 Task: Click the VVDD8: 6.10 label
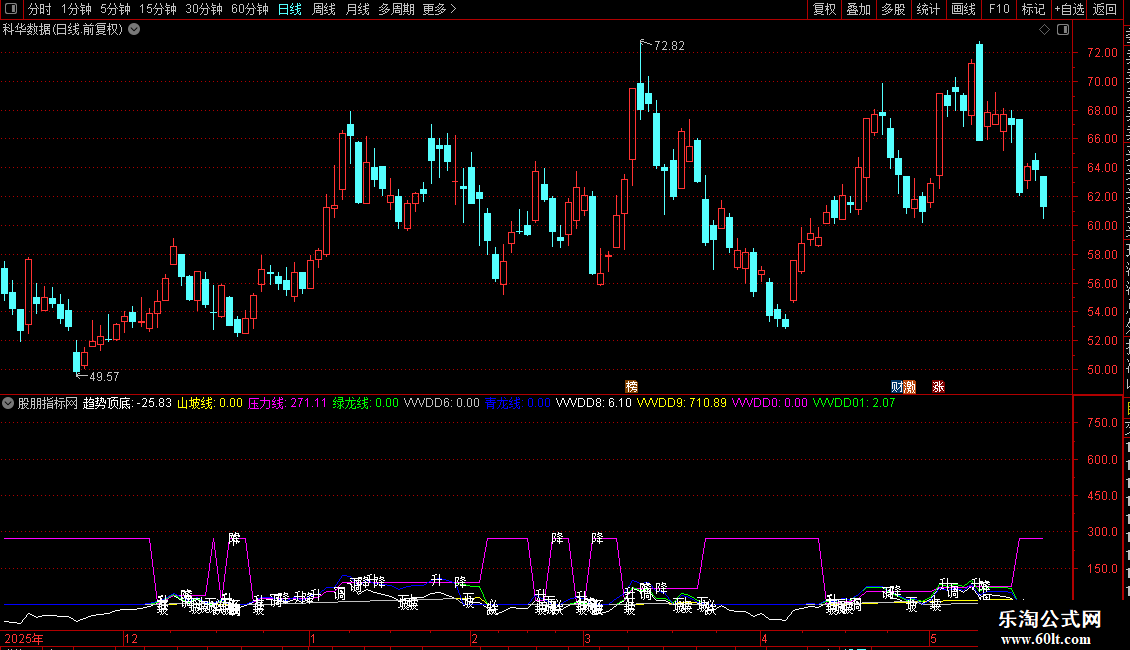click(x=594, y=403)
